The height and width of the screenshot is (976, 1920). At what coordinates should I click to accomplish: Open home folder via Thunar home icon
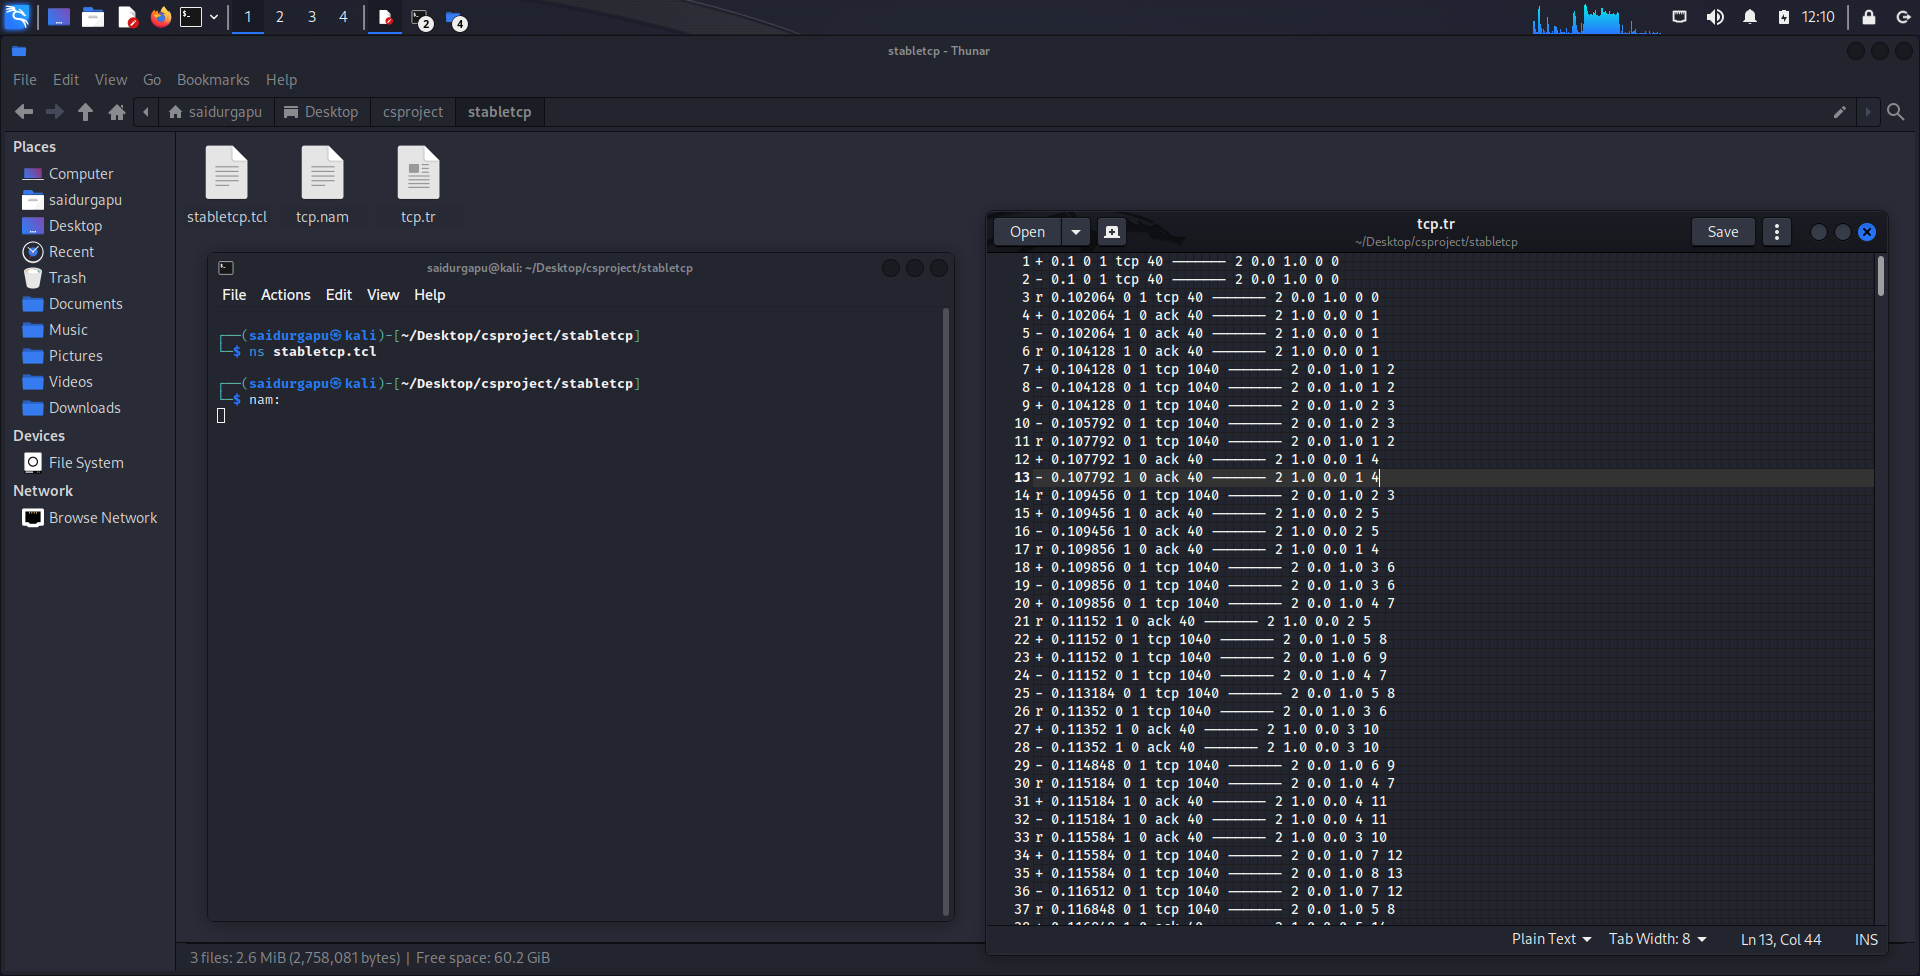[x=116, y=112]
